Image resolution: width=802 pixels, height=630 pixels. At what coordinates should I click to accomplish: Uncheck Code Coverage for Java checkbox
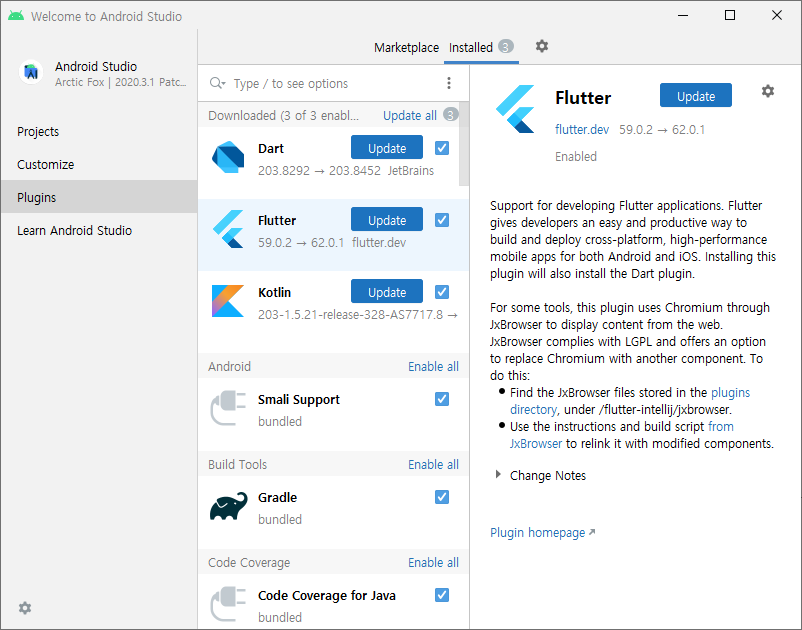(442, 595)
